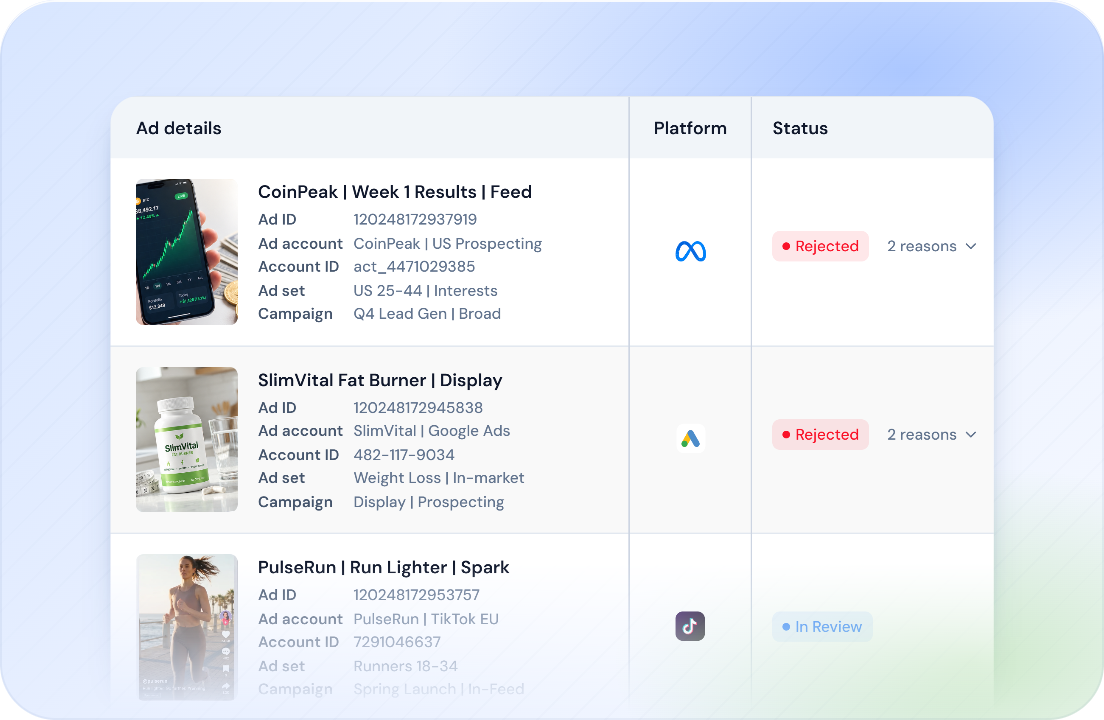The image size is (1104, 720).
Task: Click the Meta platform icon for CoinPeak ad
Action: pos(691,251)
